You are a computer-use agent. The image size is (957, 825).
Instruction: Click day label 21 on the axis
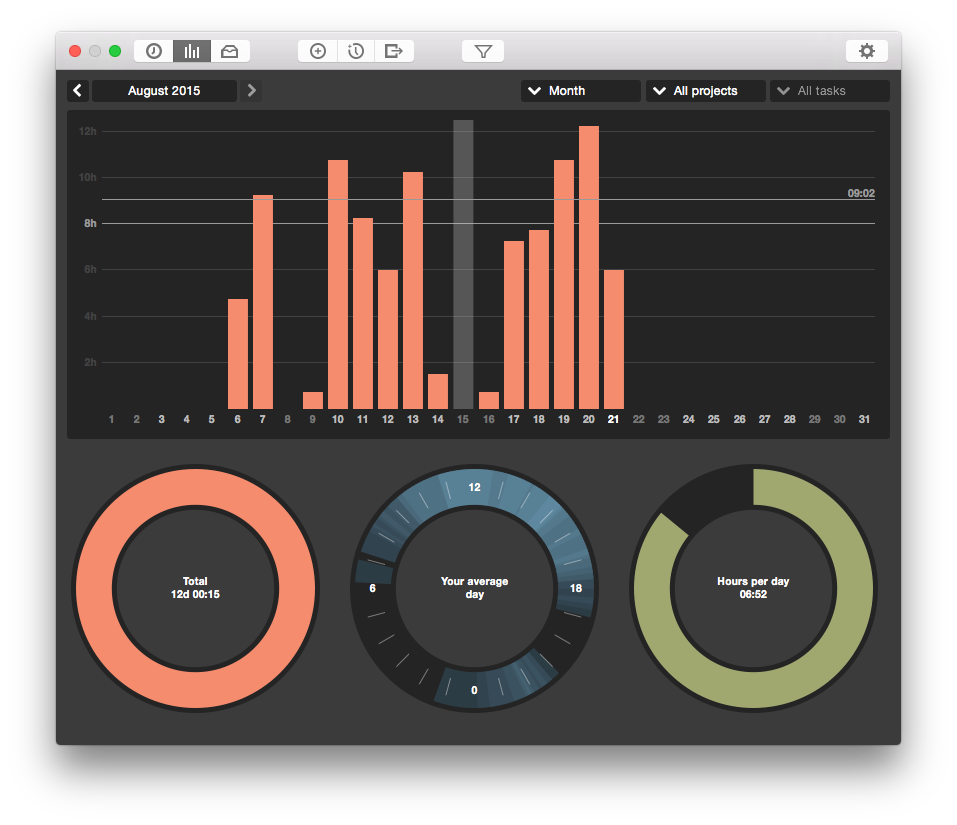click(x=613, y=419)
